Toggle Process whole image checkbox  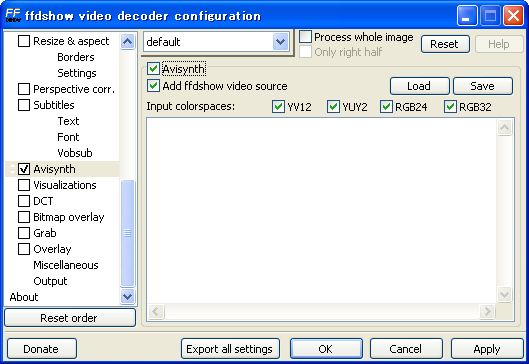tap(305, 36)
